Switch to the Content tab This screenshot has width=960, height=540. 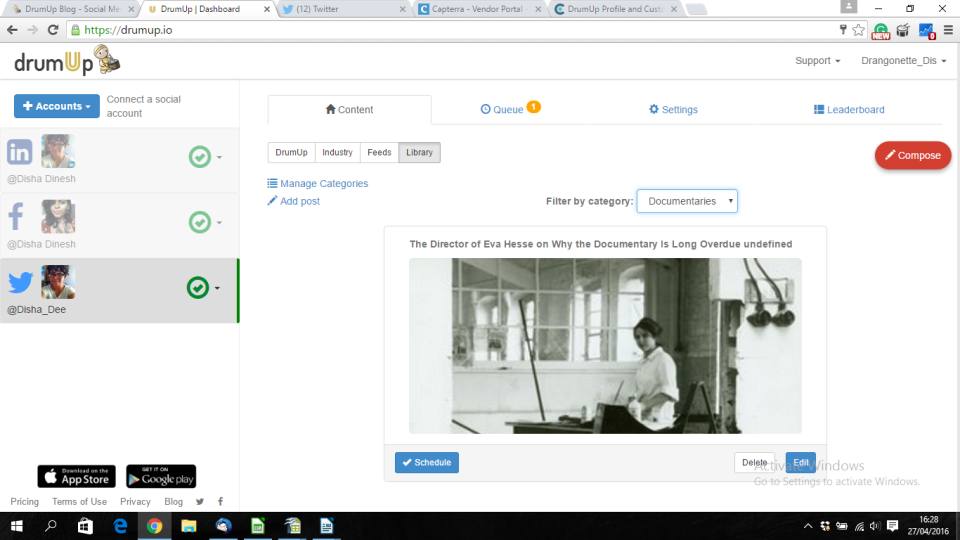click(350, 110)
